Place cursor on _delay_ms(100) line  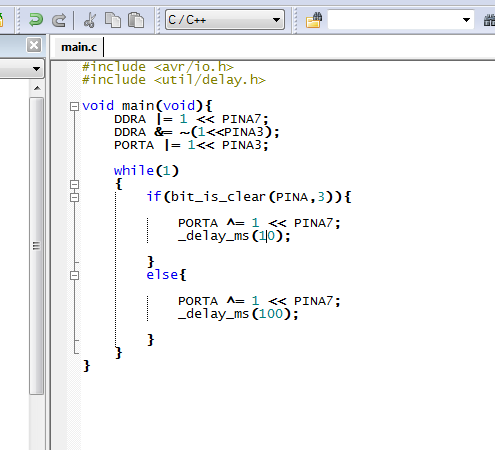pyautogui.click(x=238, y=314)
